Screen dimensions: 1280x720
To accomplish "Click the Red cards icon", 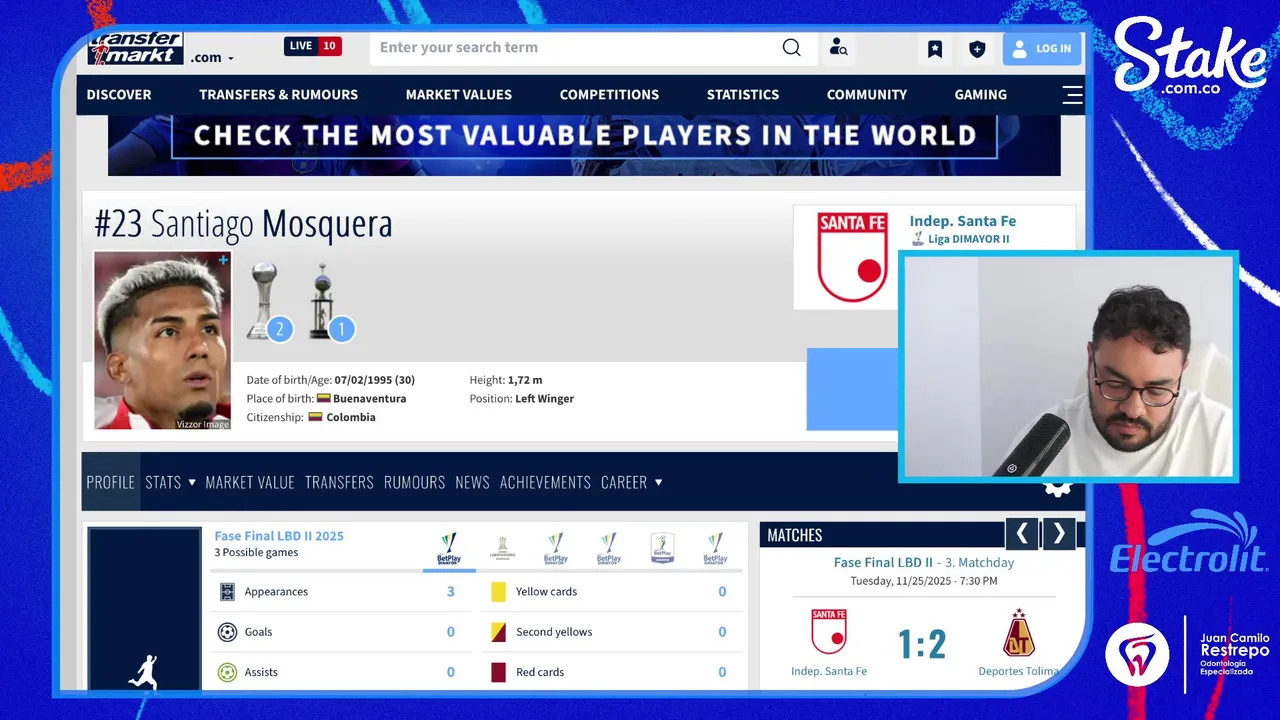I will [498, 672].
